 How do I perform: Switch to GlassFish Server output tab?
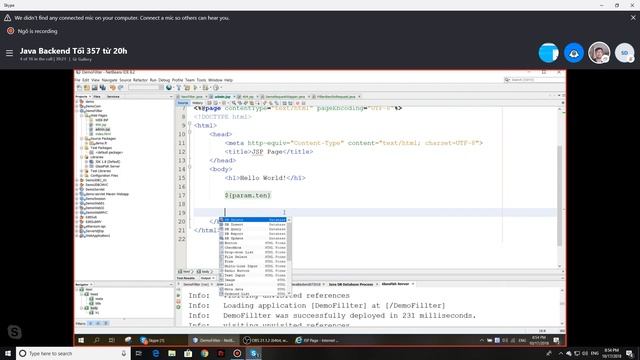tap(395, 284)
